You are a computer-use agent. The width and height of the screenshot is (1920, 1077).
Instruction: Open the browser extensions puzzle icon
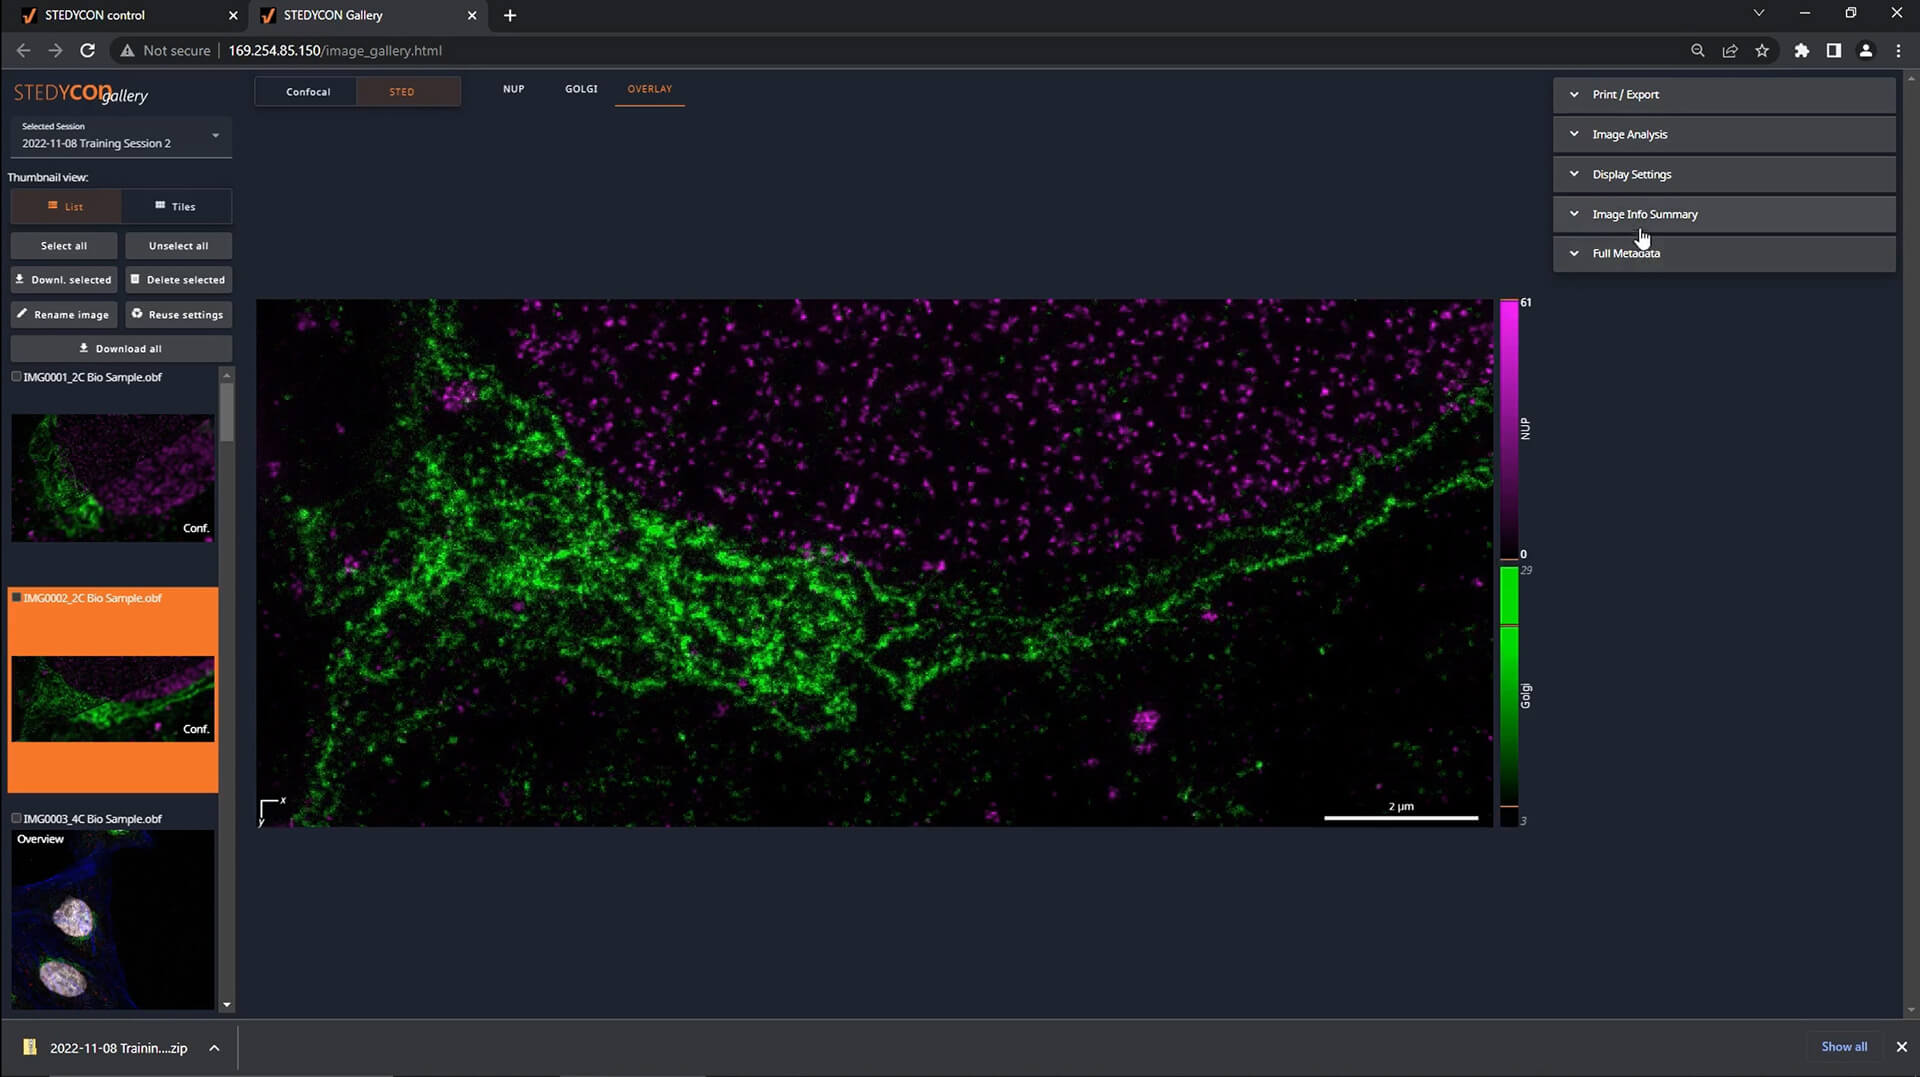(1801, 50)
